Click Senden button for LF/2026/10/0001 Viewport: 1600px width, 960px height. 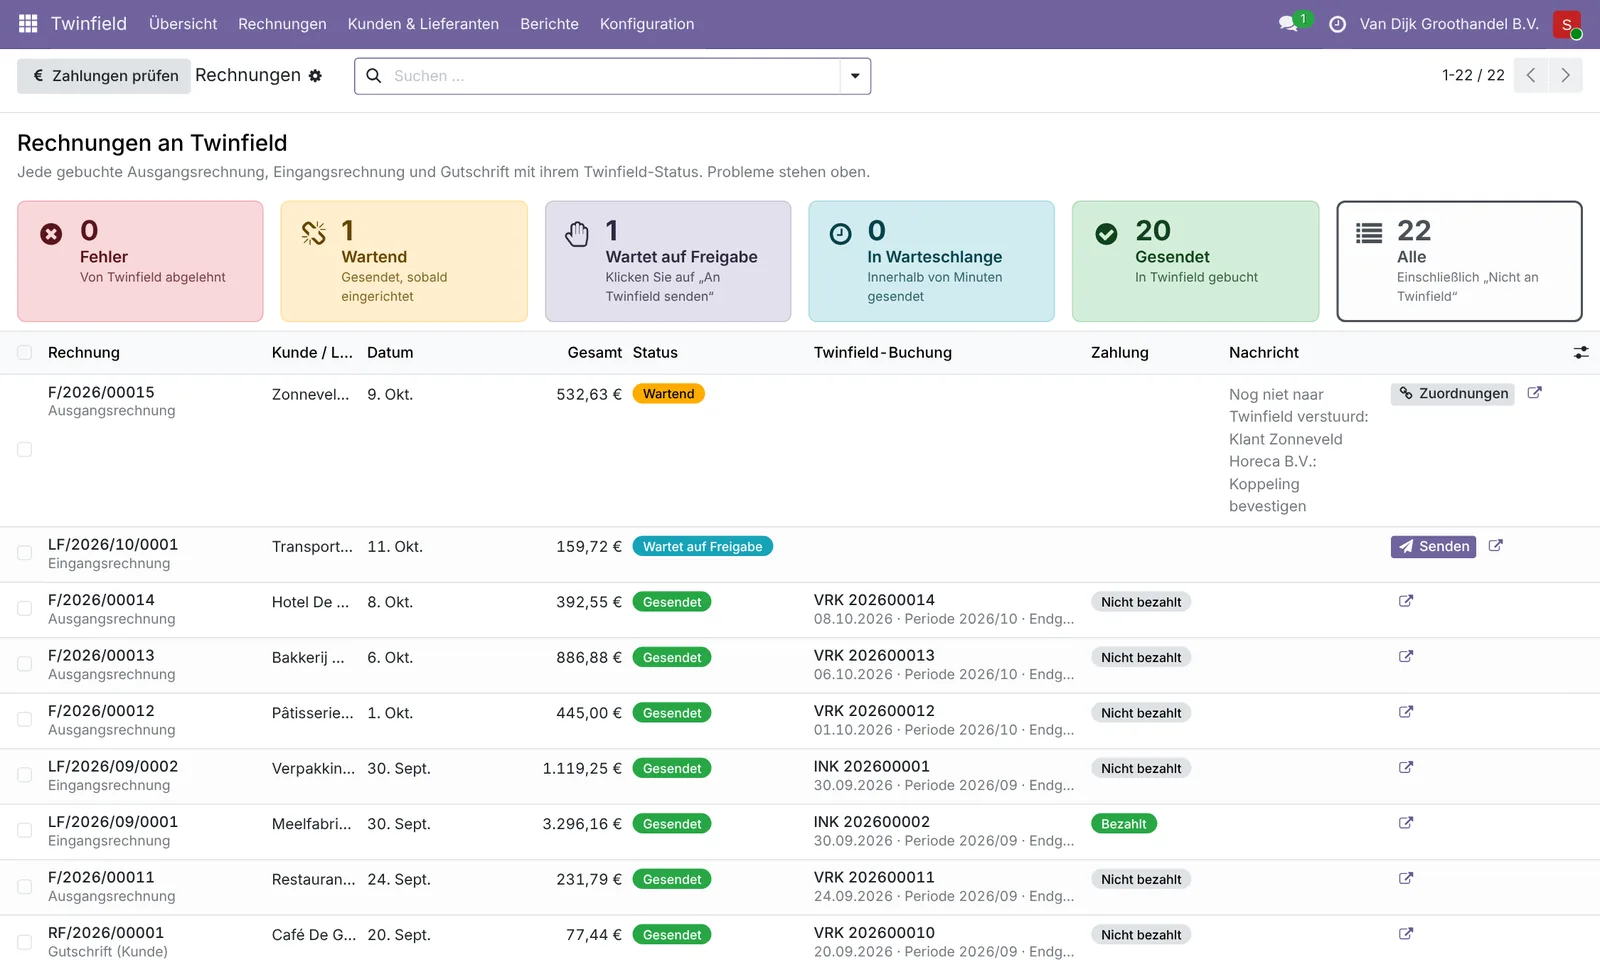tap(1433, 547)
